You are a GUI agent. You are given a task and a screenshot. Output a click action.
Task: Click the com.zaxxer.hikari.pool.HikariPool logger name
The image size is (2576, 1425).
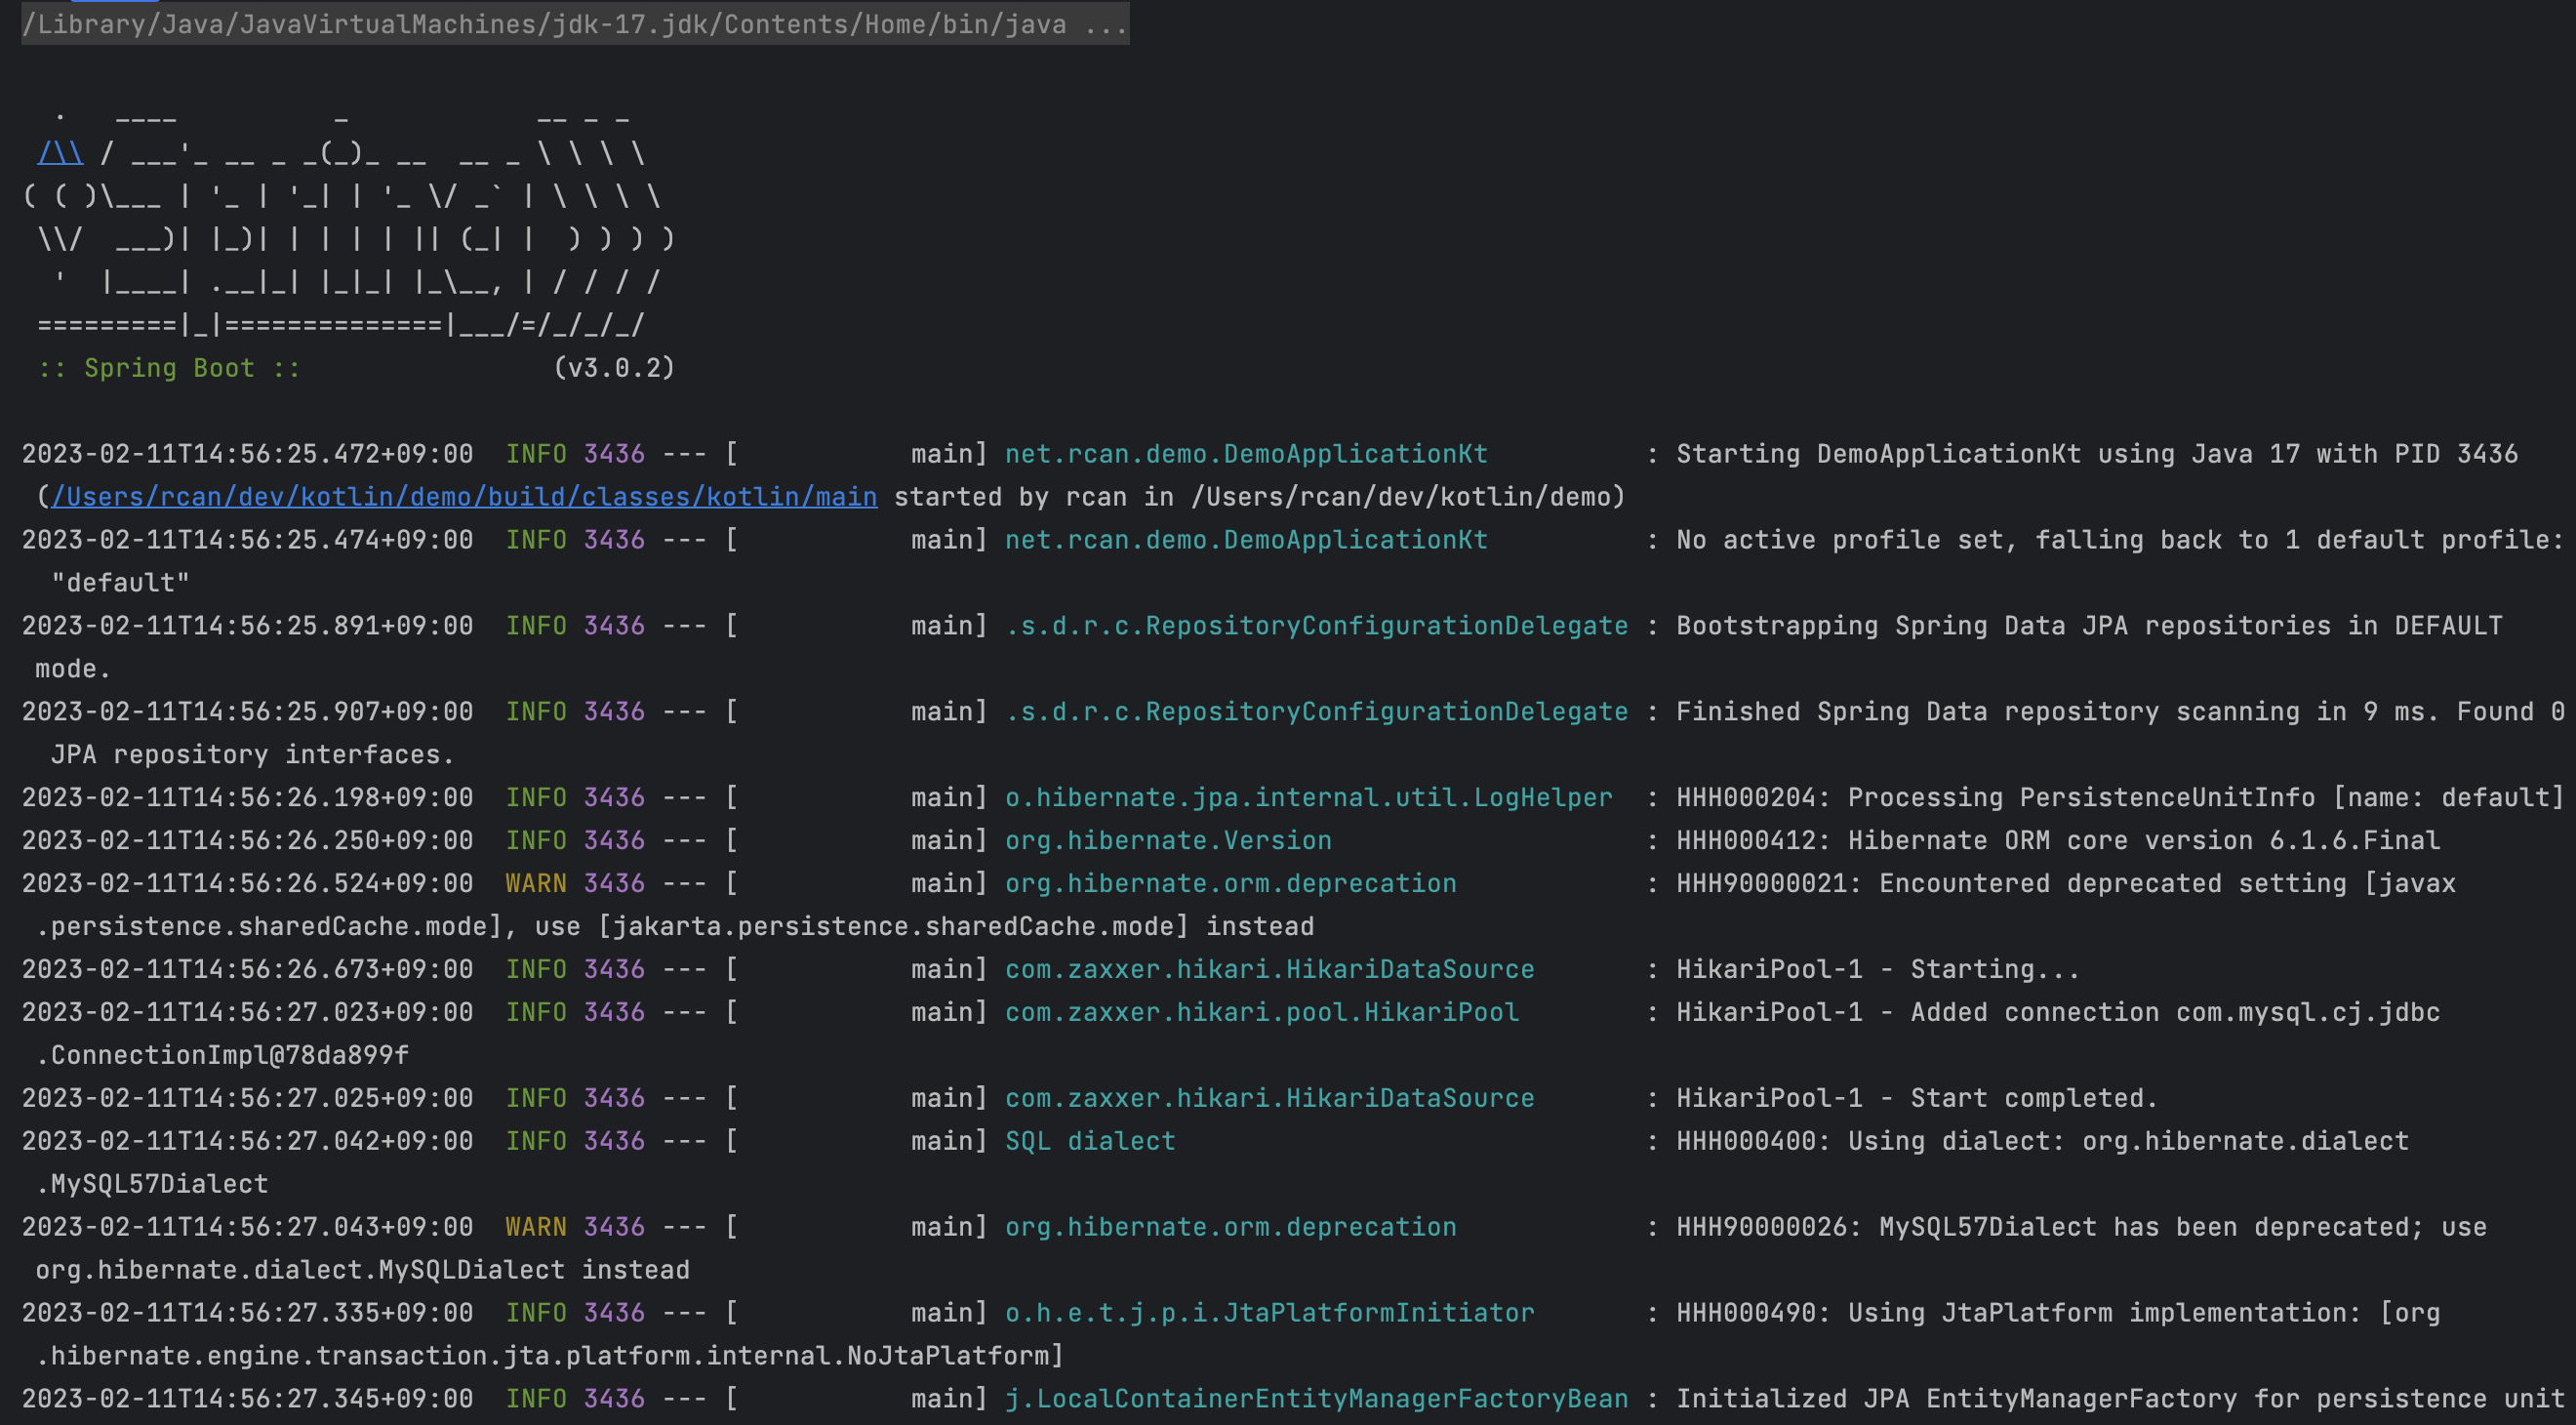click(x=1261, y=1012)
